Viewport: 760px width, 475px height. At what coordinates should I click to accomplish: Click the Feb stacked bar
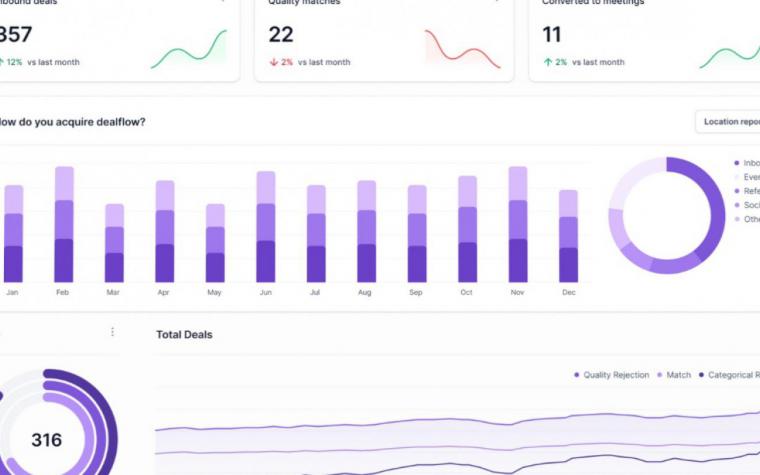(64, 224)
